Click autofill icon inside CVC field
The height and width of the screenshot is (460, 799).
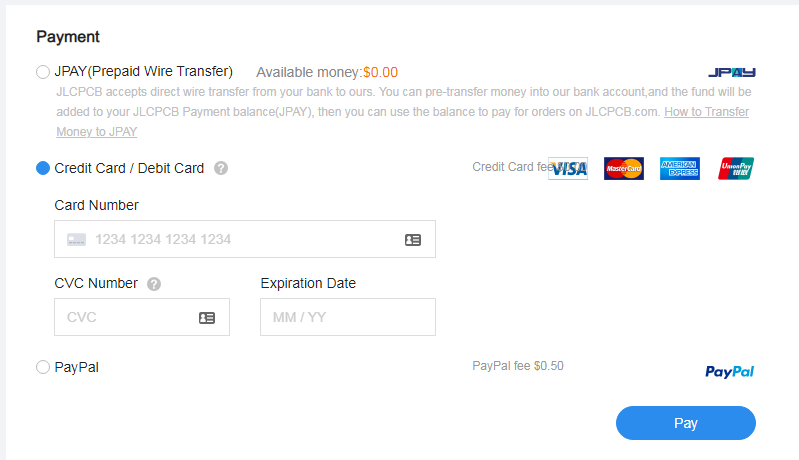click(207, 318)
